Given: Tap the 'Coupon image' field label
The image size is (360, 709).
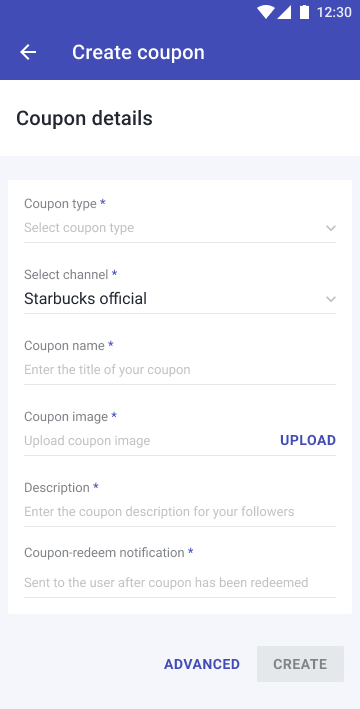Looking at the screenshot, I should tap(66, 416).
